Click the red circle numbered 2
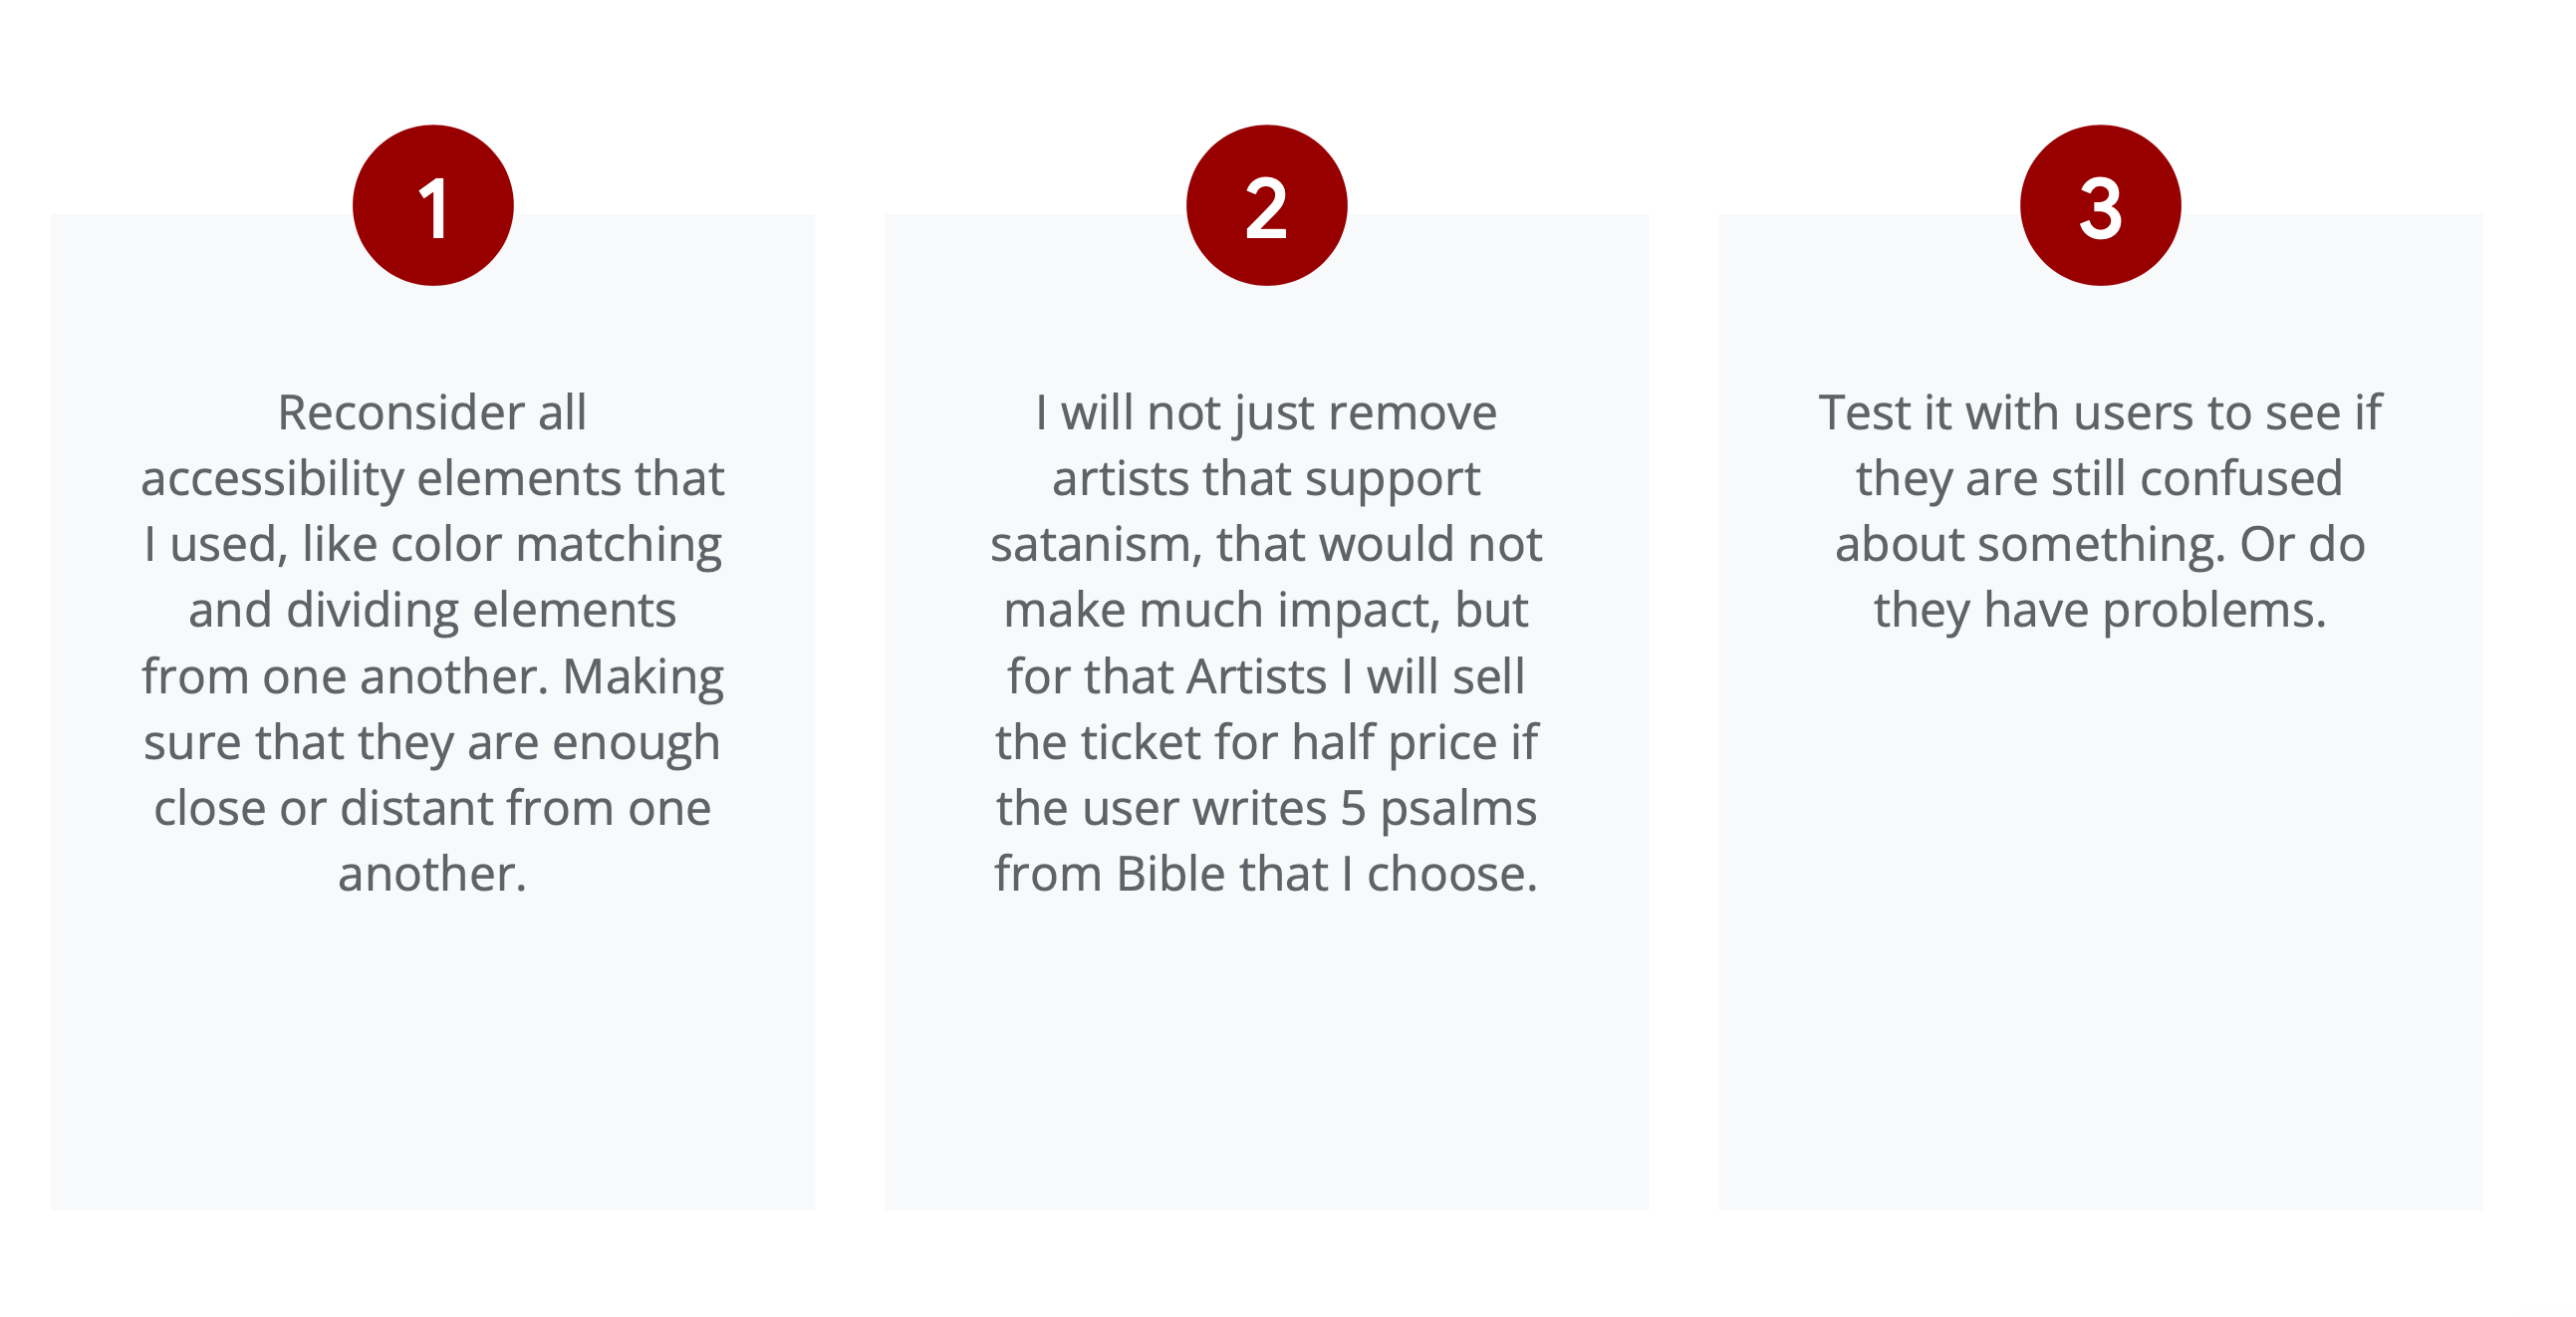This screenshot has height=1317, width=2576. point(1266,206)
